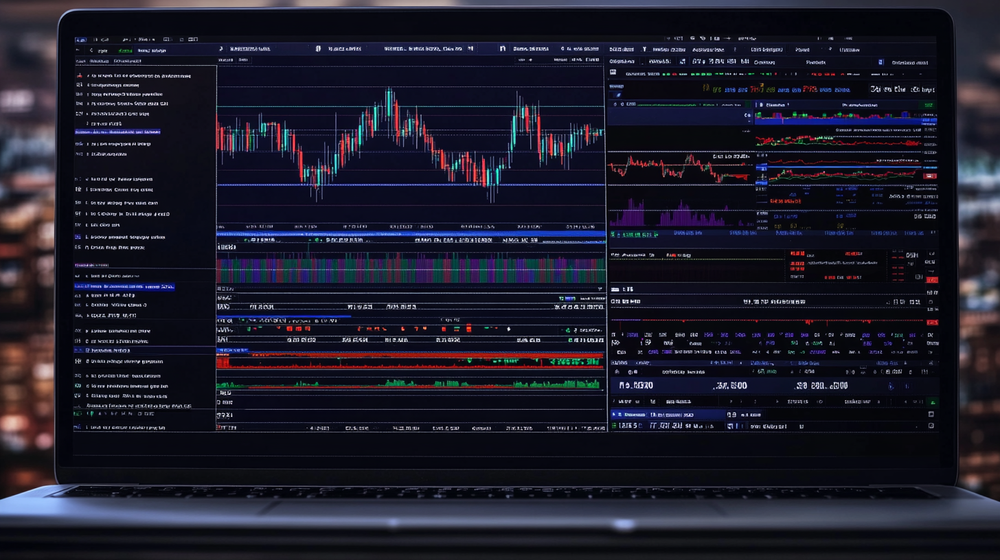Click the first large price figure at bottom right
Image resolution: width=1000 pixels, height=560 pixels.
pos(635,384)
